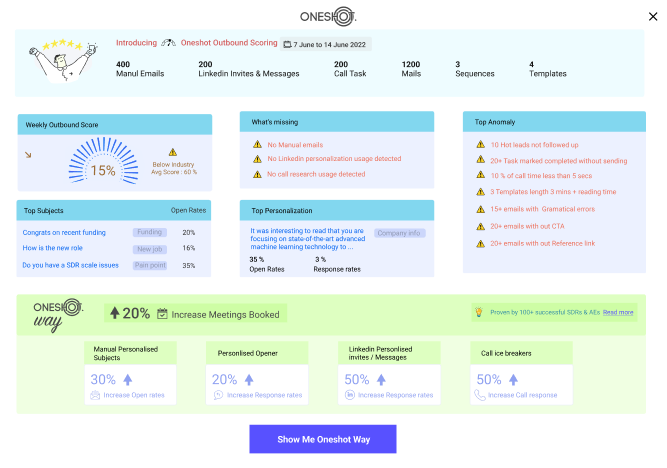Viewport: 667px width, 468px height.
Task: Click warning icon beside 20+ emails with out CTA
Action: click(x=481, y=226)
